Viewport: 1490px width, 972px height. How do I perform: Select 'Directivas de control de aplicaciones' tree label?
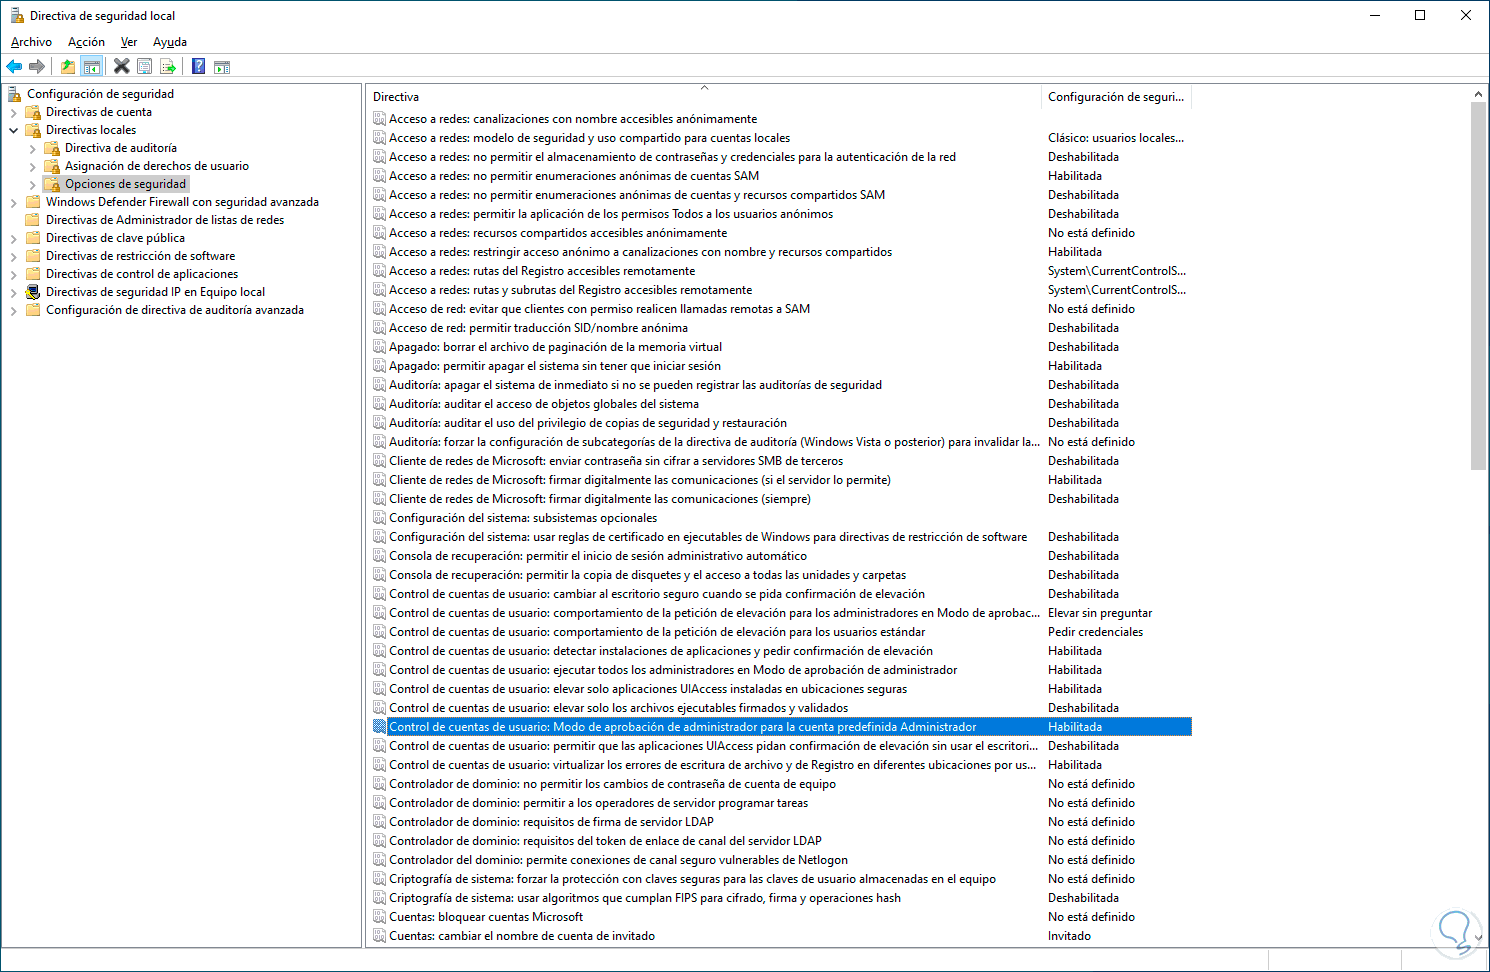tap(142, 274)
